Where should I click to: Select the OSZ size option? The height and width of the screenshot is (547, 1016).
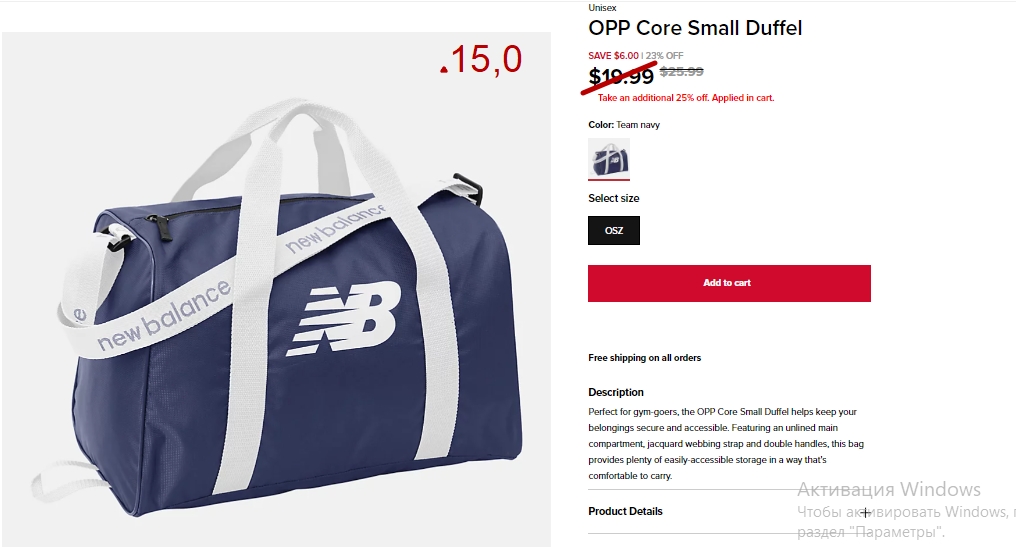[x=614, y=230]
